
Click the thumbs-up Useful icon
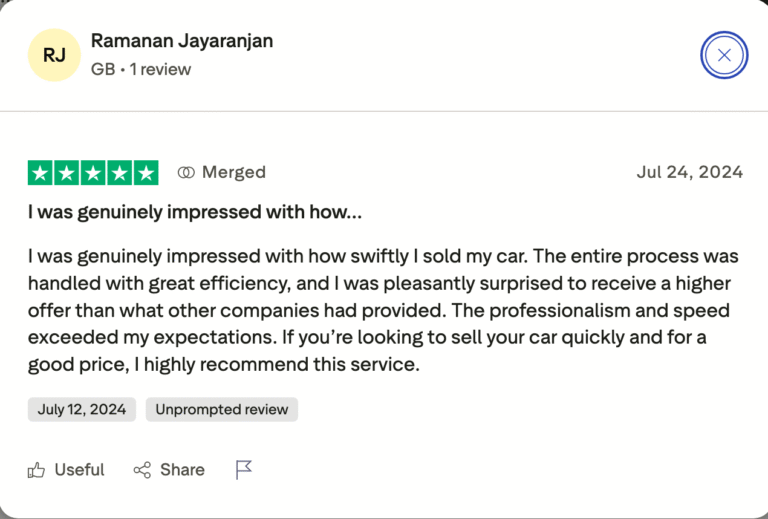pyautogui.click(x=37, y=470)
